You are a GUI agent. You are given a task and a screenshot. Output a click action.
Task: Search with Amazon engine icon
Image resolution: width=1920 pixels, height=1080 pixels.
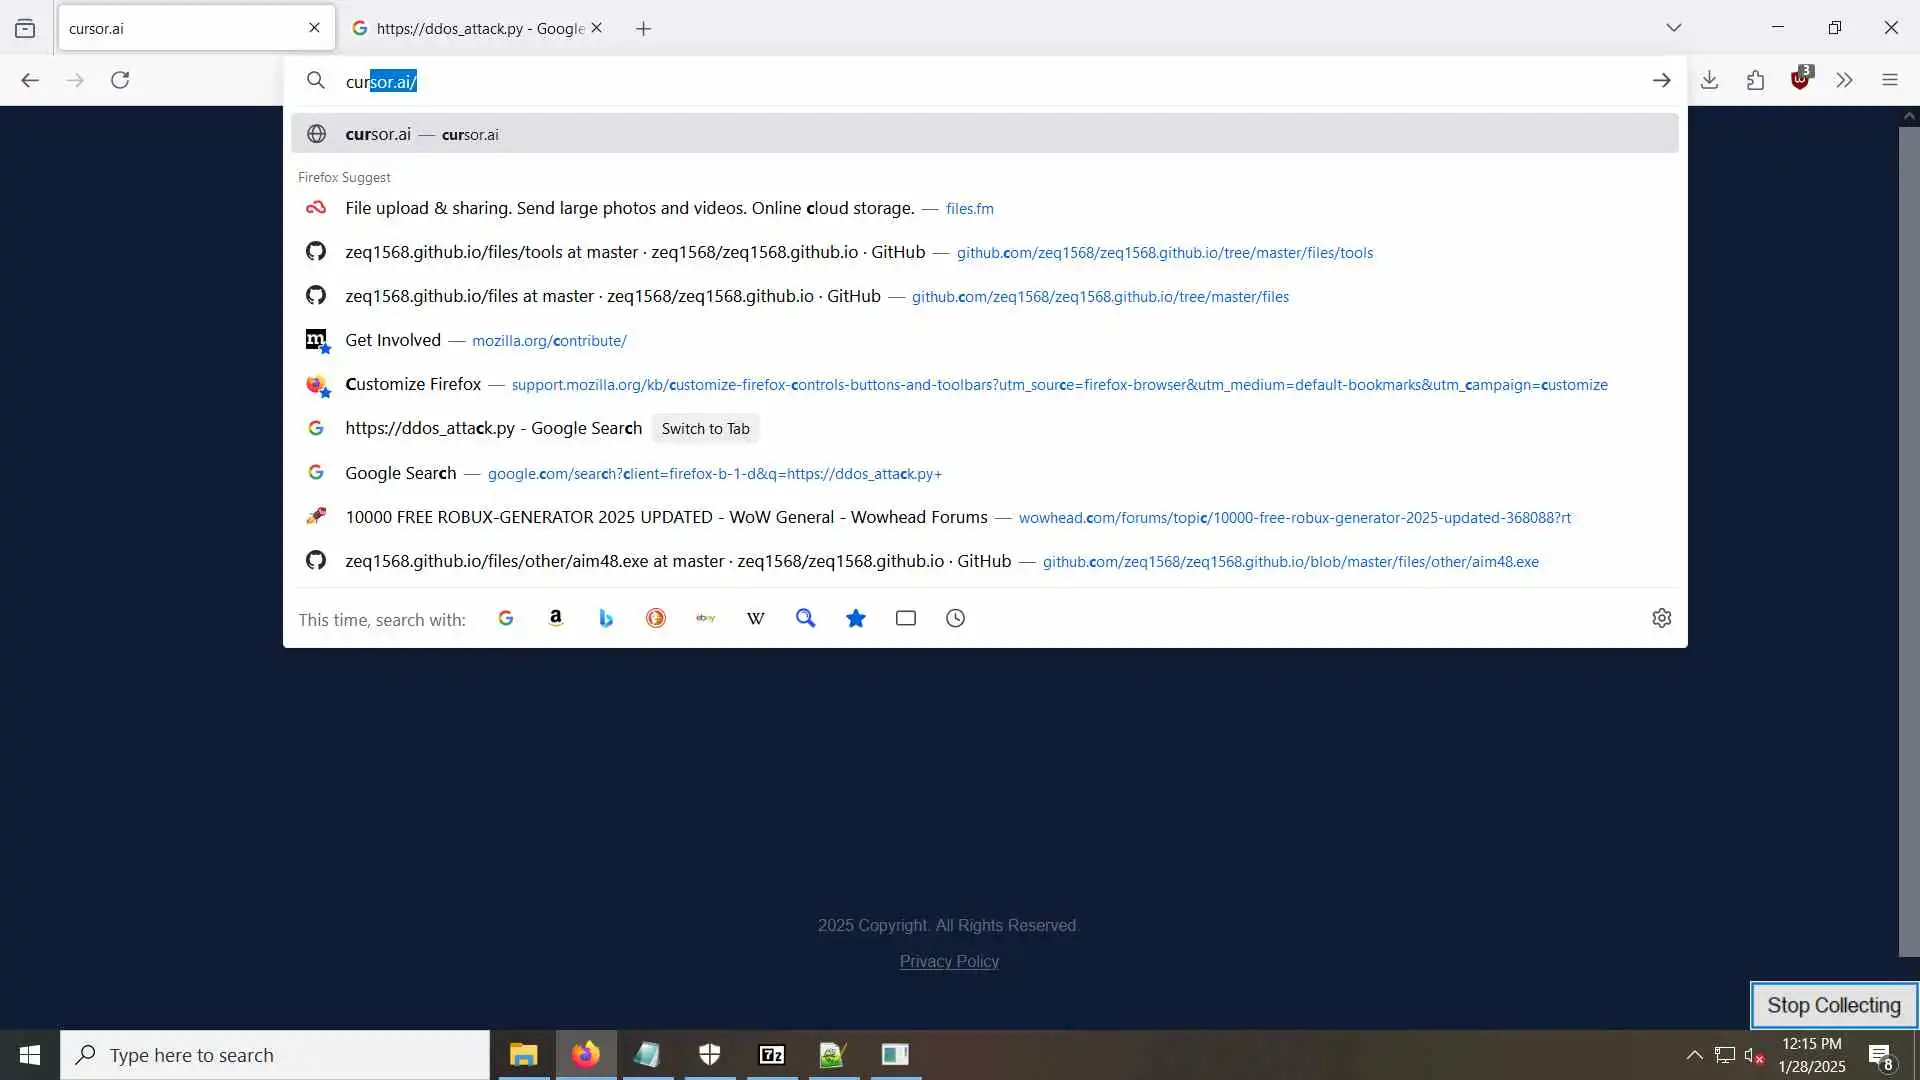coord(556,619)
